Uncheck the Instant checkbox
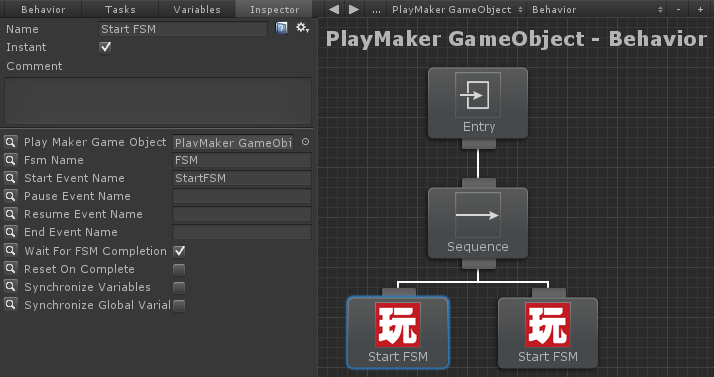714x377 pixels. click(x=105, y=47)
